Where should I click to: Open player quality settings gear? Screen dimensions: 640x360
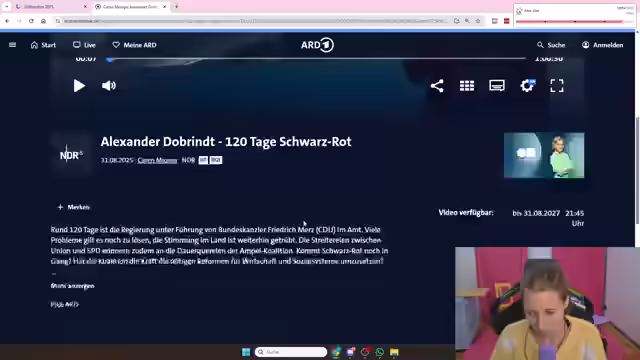pyautogui.click(x=527, y=86)
